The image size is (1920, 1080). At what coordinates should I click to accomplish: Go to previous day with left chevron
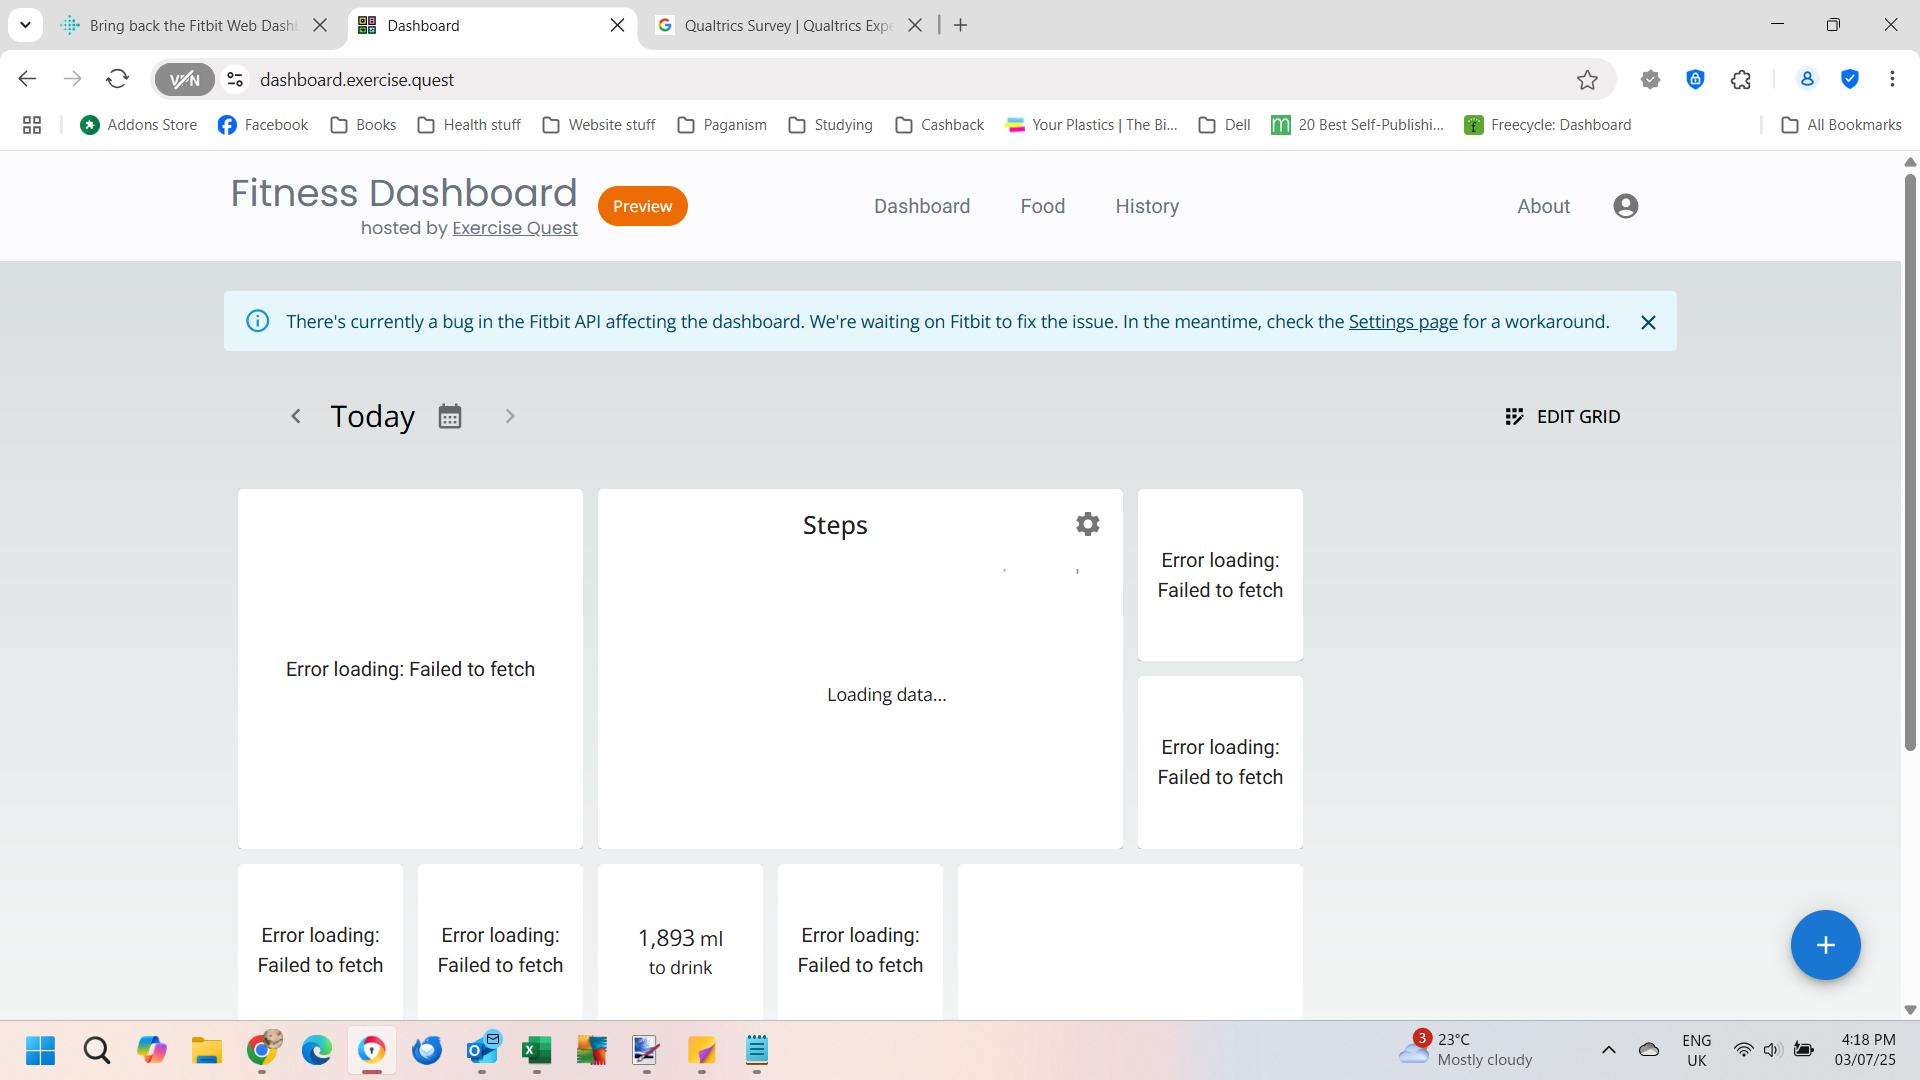(296, 416)
